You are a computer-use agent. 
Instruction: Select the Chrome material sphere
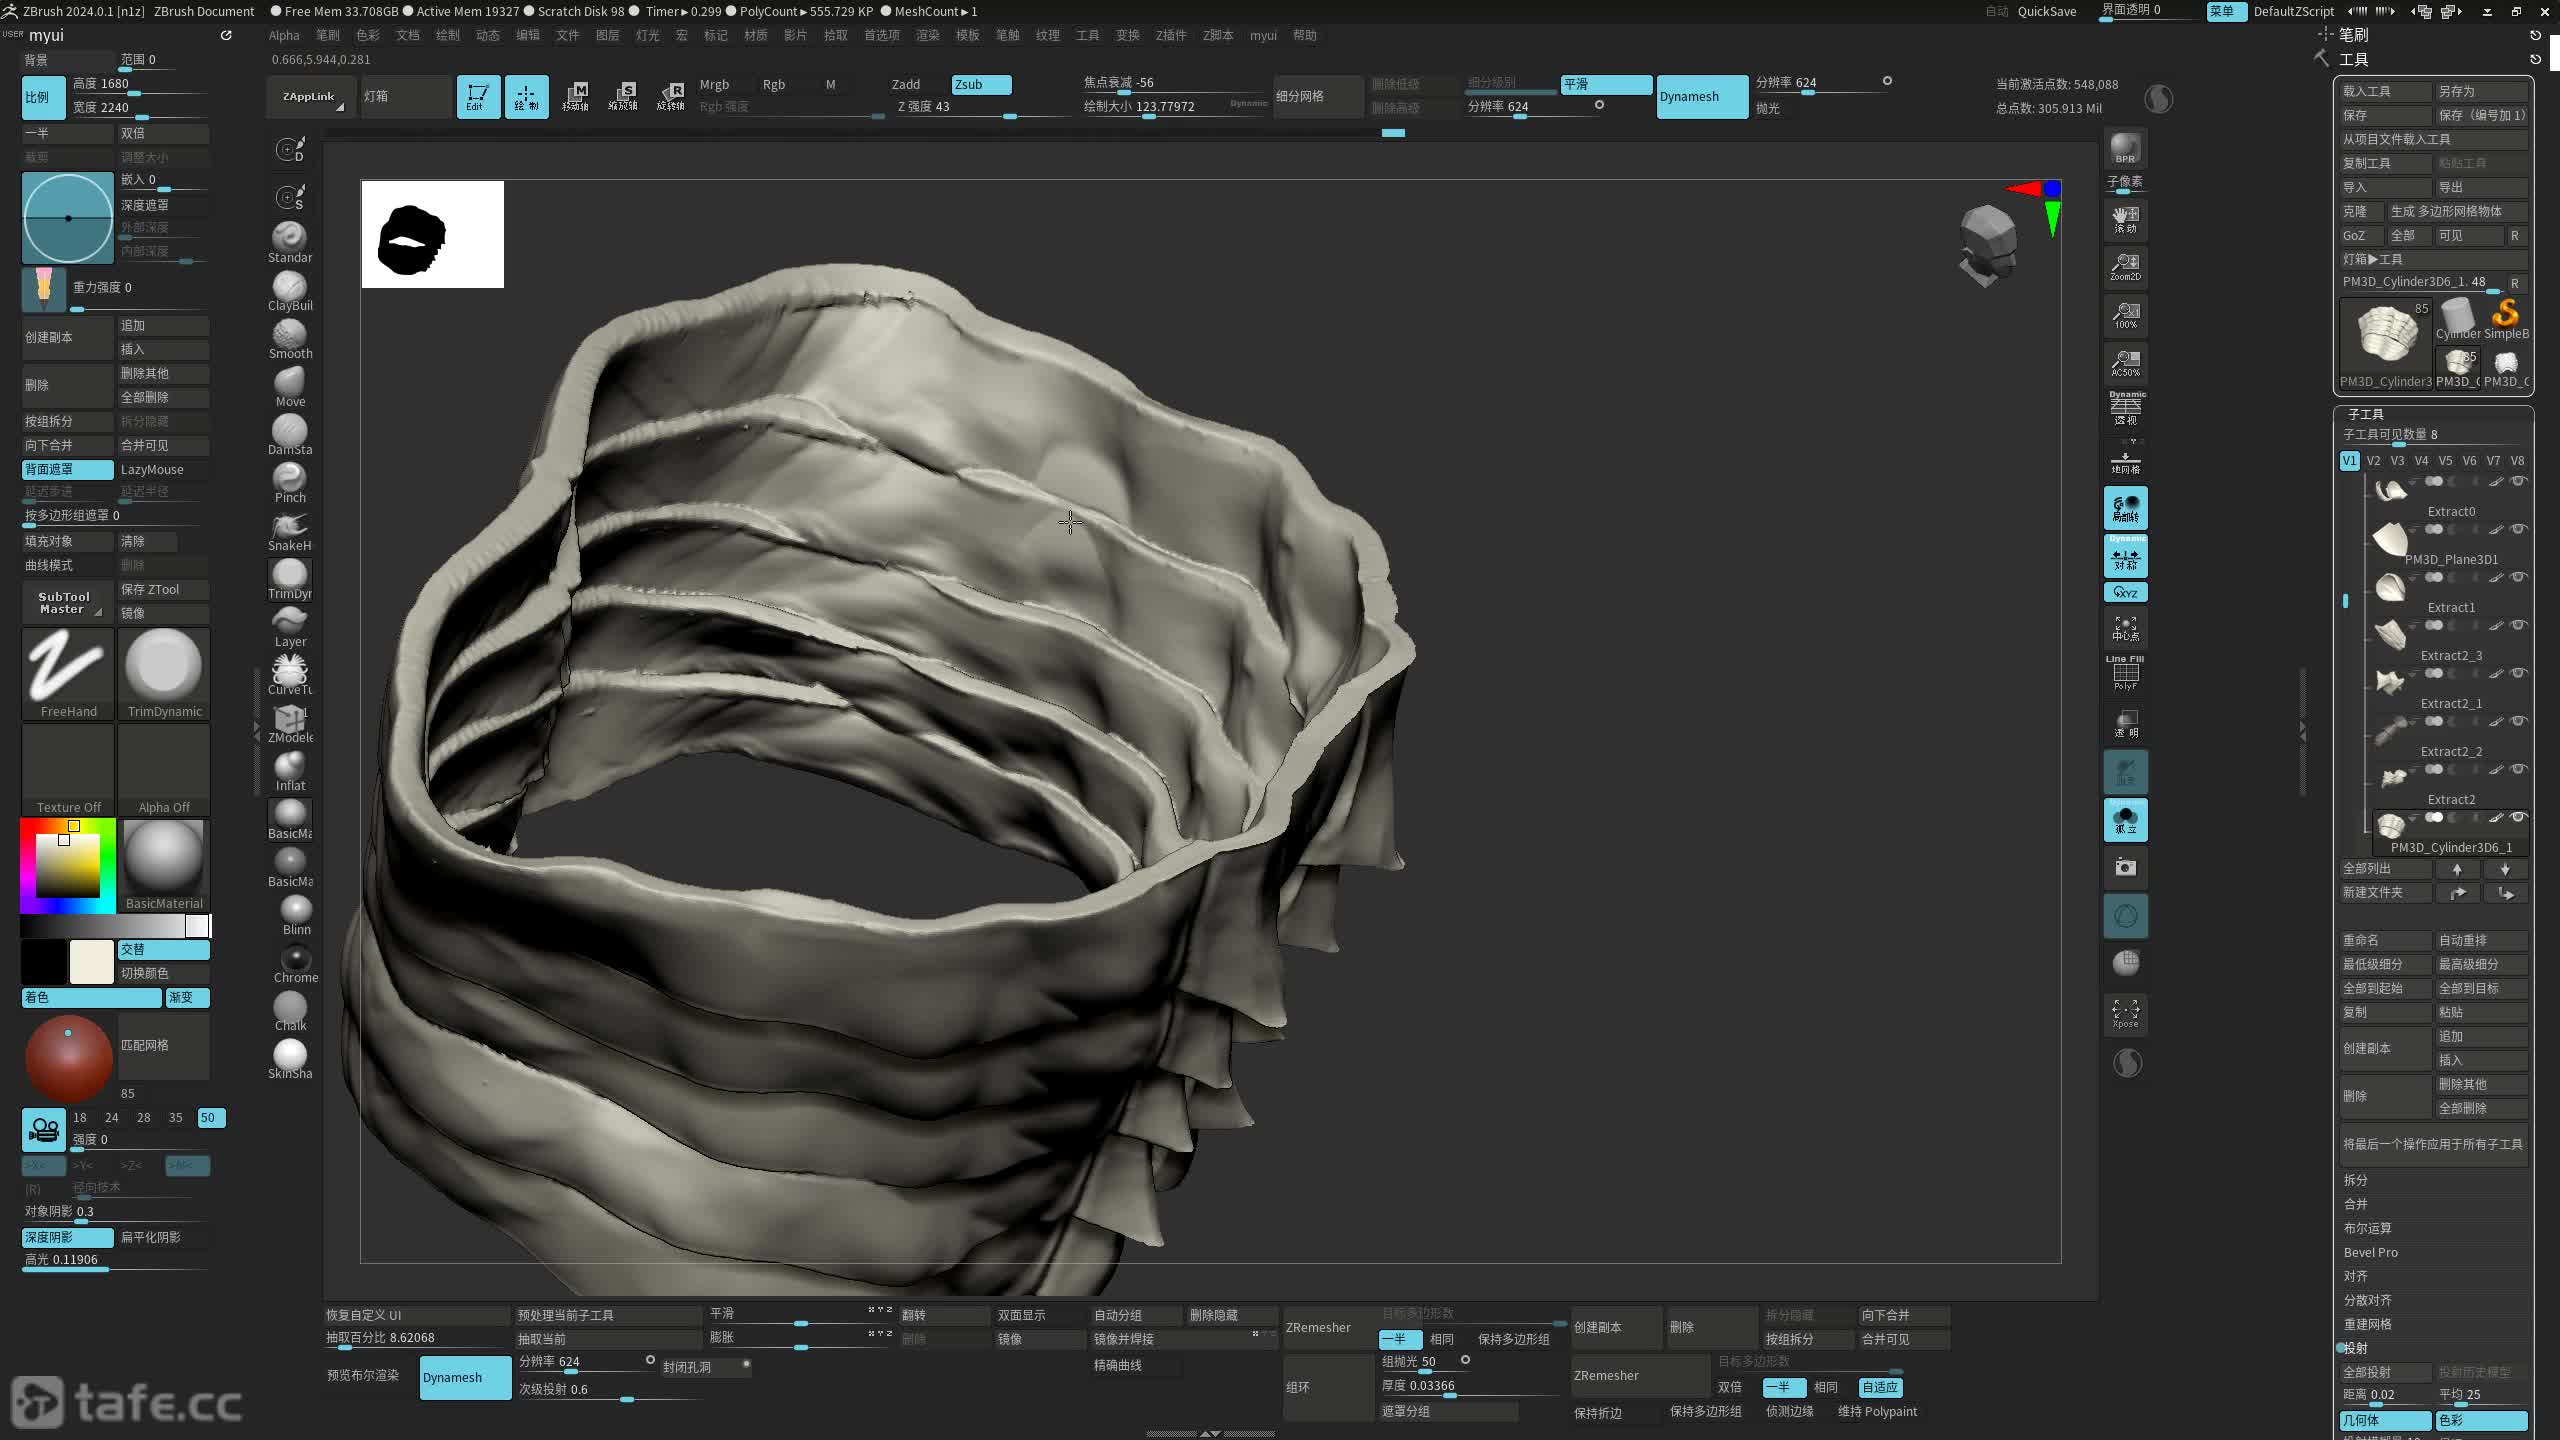click(295, 959)
